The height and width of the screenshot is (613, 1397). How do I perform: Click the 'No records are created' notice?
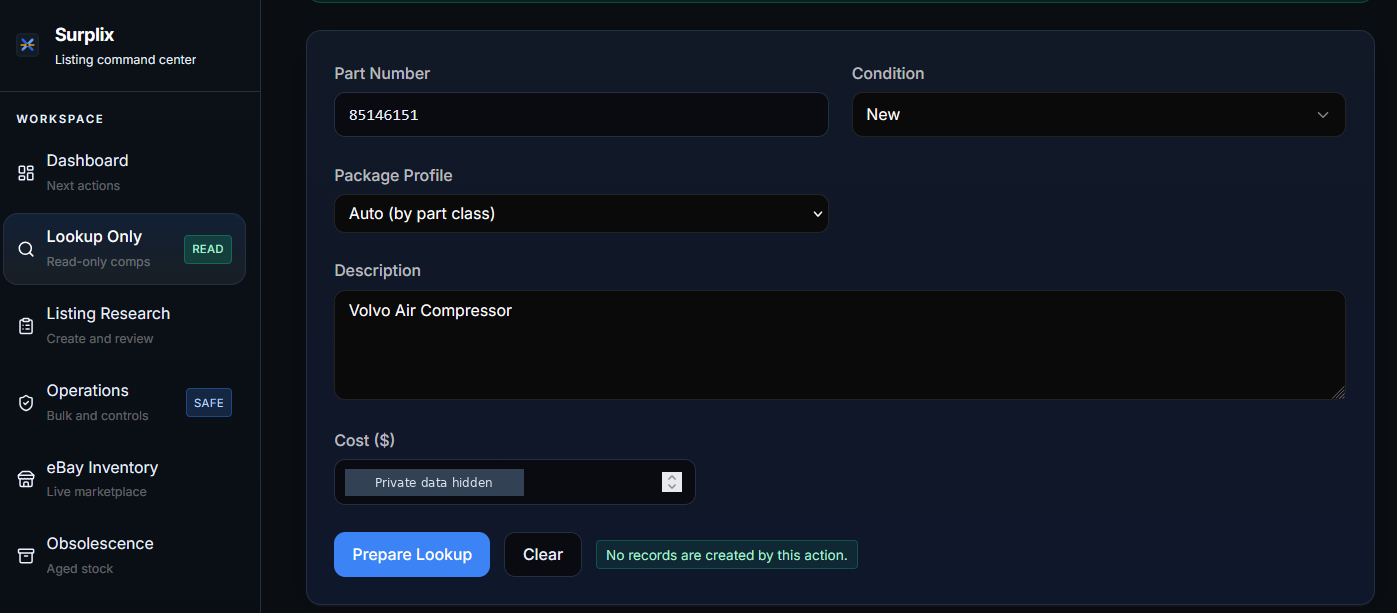pos(727,555)
